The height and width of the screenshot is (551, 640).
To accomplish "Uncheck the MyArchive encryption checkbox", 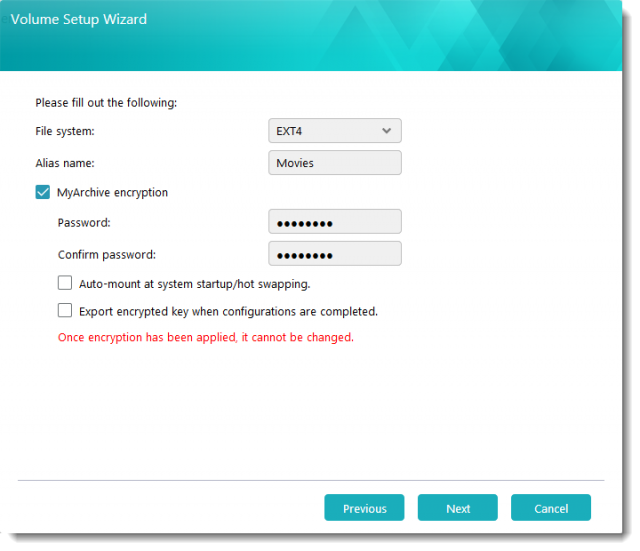I will click(43, 192).
